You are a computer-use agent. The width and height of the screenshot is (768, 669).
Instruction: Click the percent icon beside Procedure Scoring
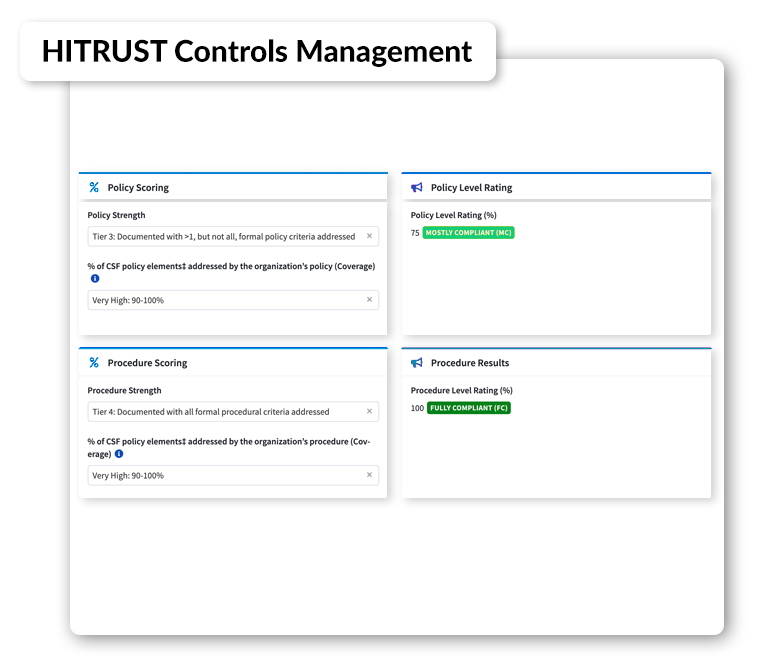pyautogui.click(x=94, y=362)
